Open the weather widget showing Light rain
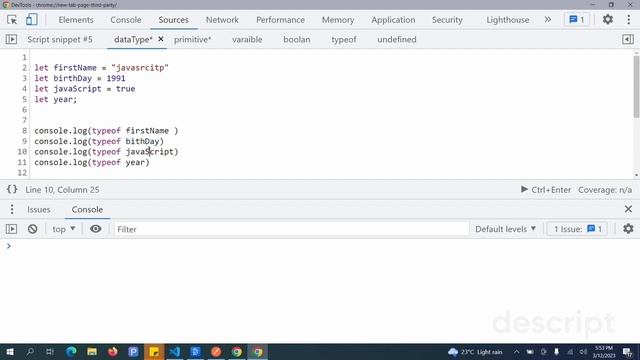 [475, 352]
